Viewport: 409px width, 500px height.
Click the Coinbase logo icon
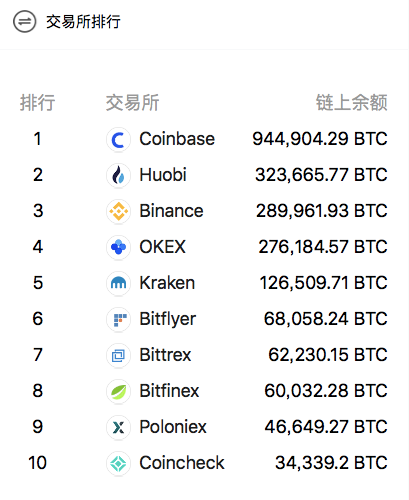tap(118, 139)
